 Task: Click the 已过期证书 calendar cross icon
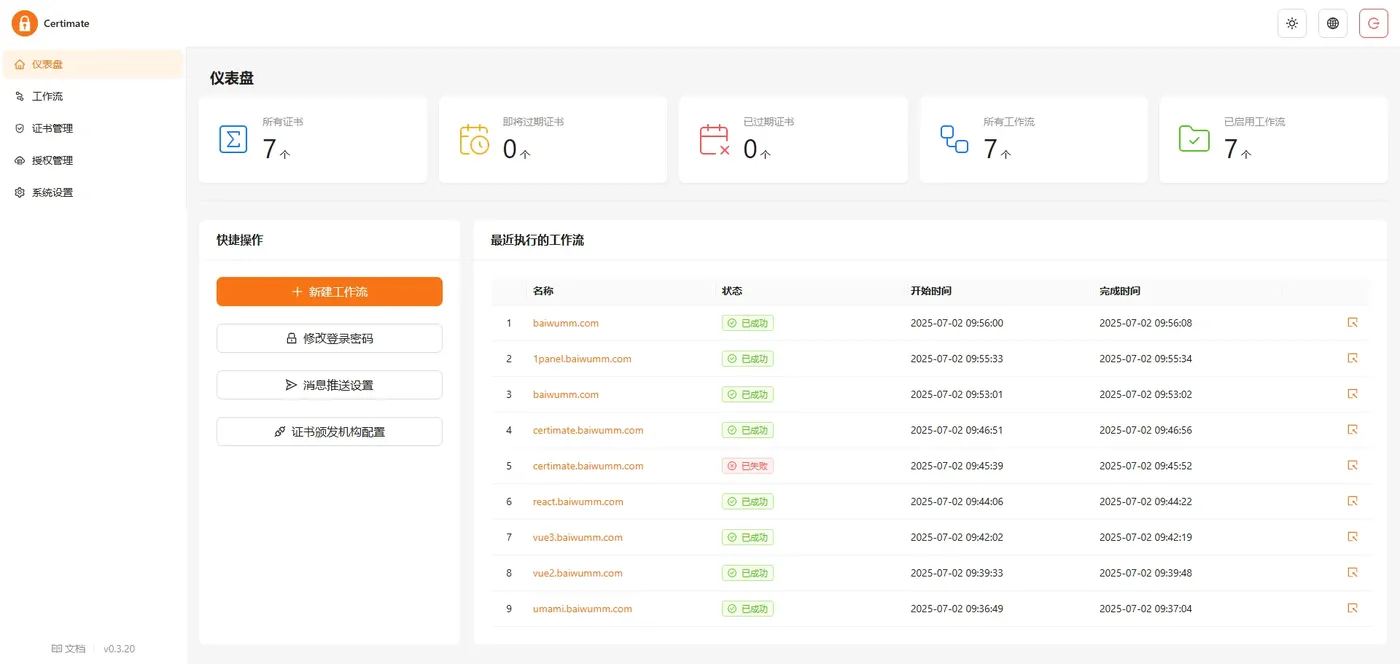click(x=714, y=139)
